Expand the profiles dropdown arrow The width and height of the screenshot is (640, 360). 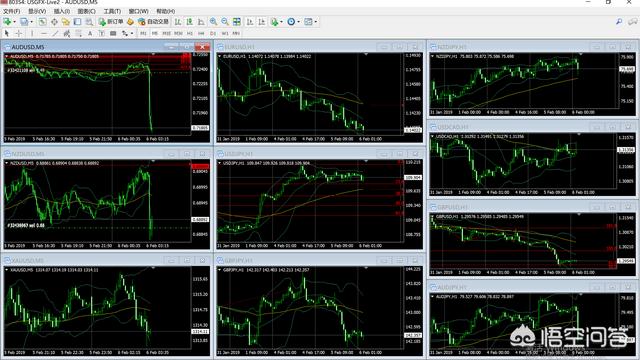[x=32, y=22]
